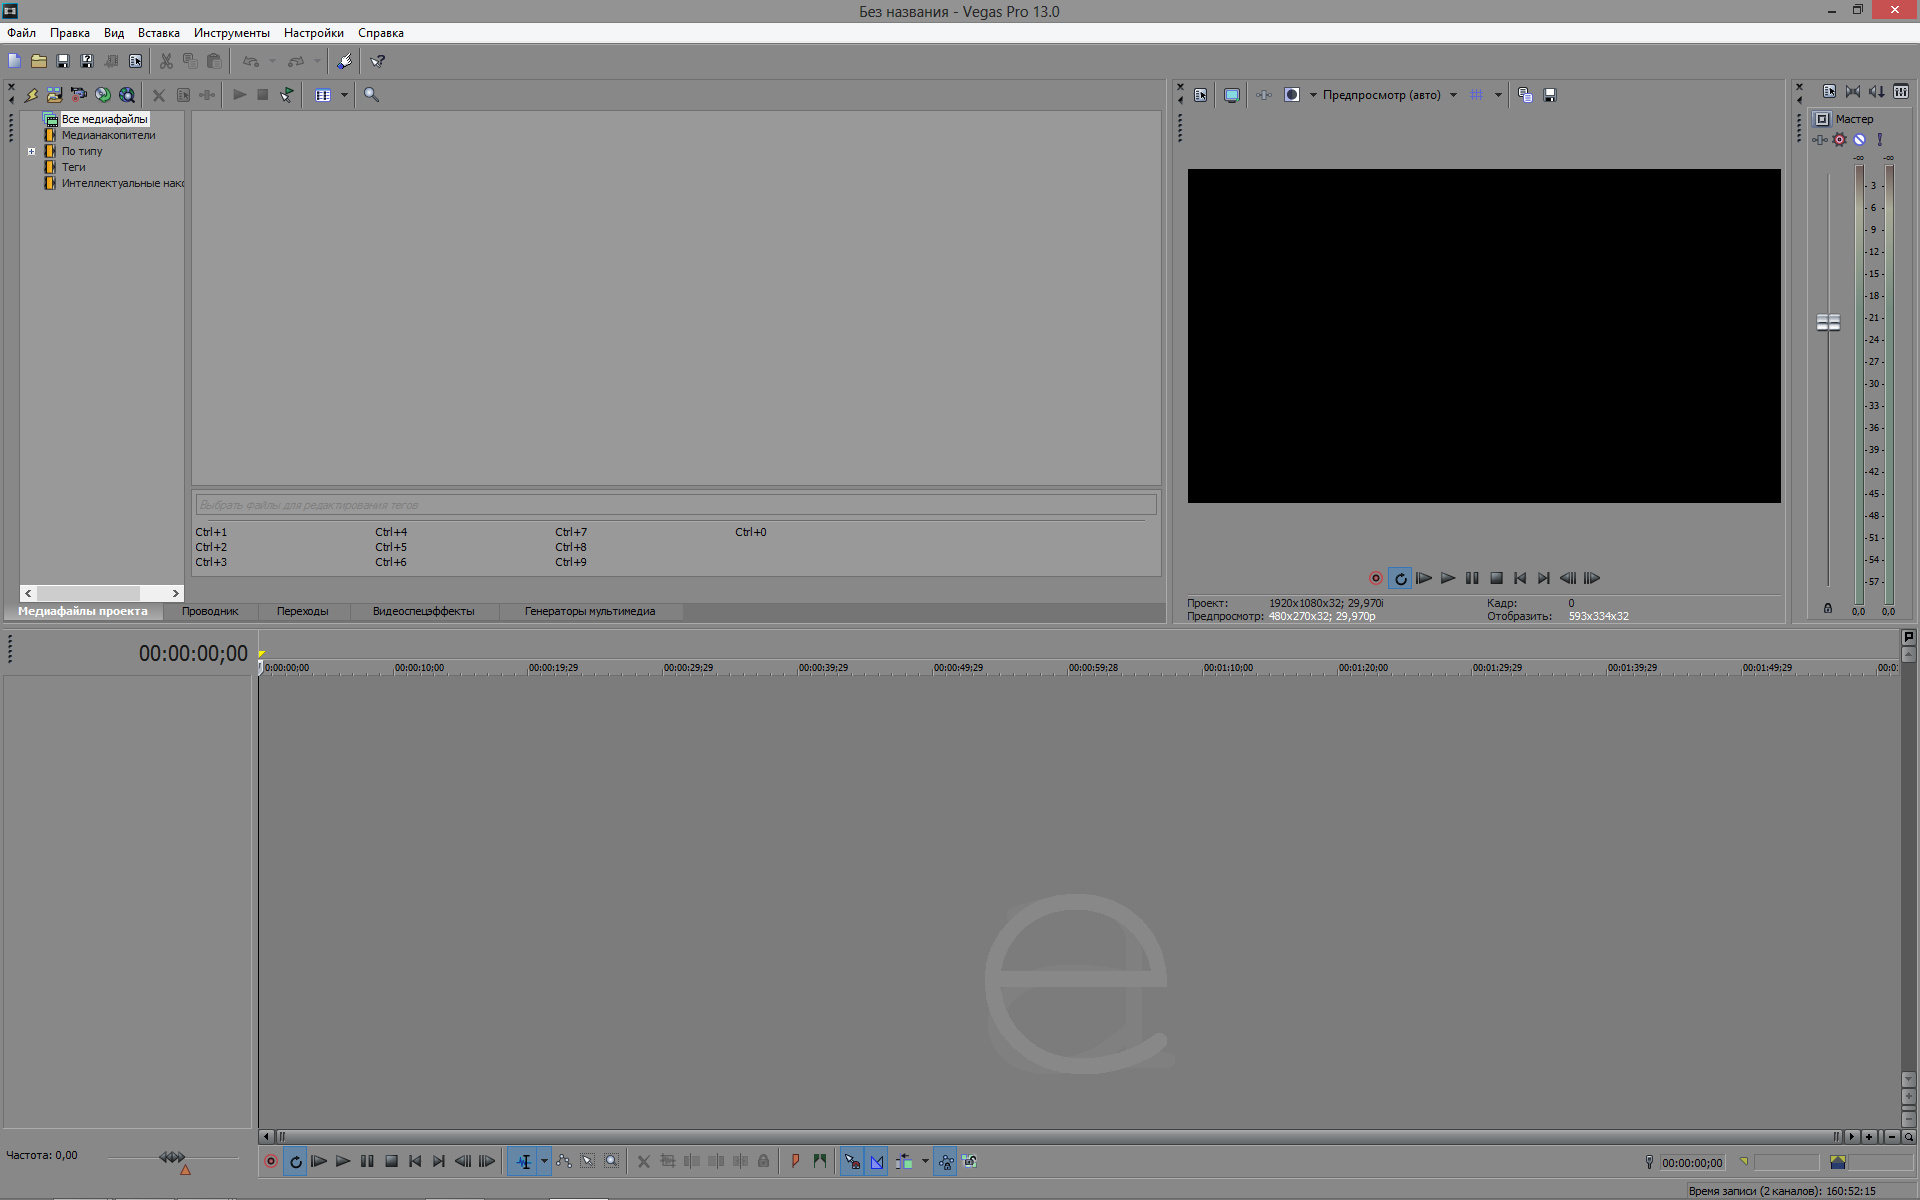The height and width of the screenshot is (1200, 1920).
Task: Toggle Enable Snapping on the timeline toolbar
Action: 852,1162
